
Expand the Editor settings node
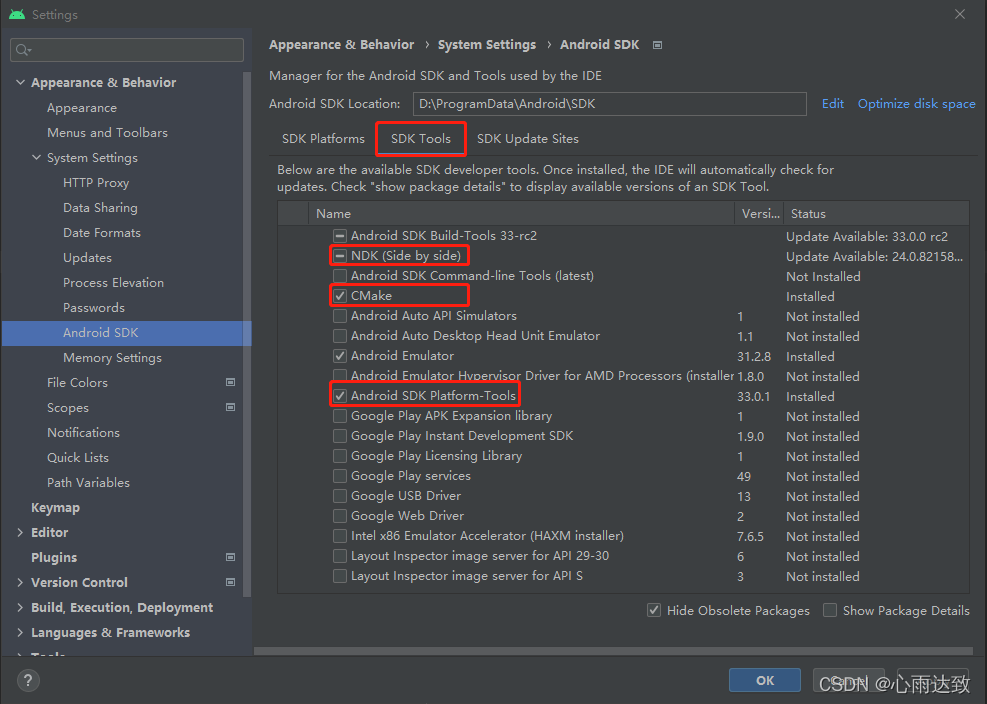pos(20,533)
